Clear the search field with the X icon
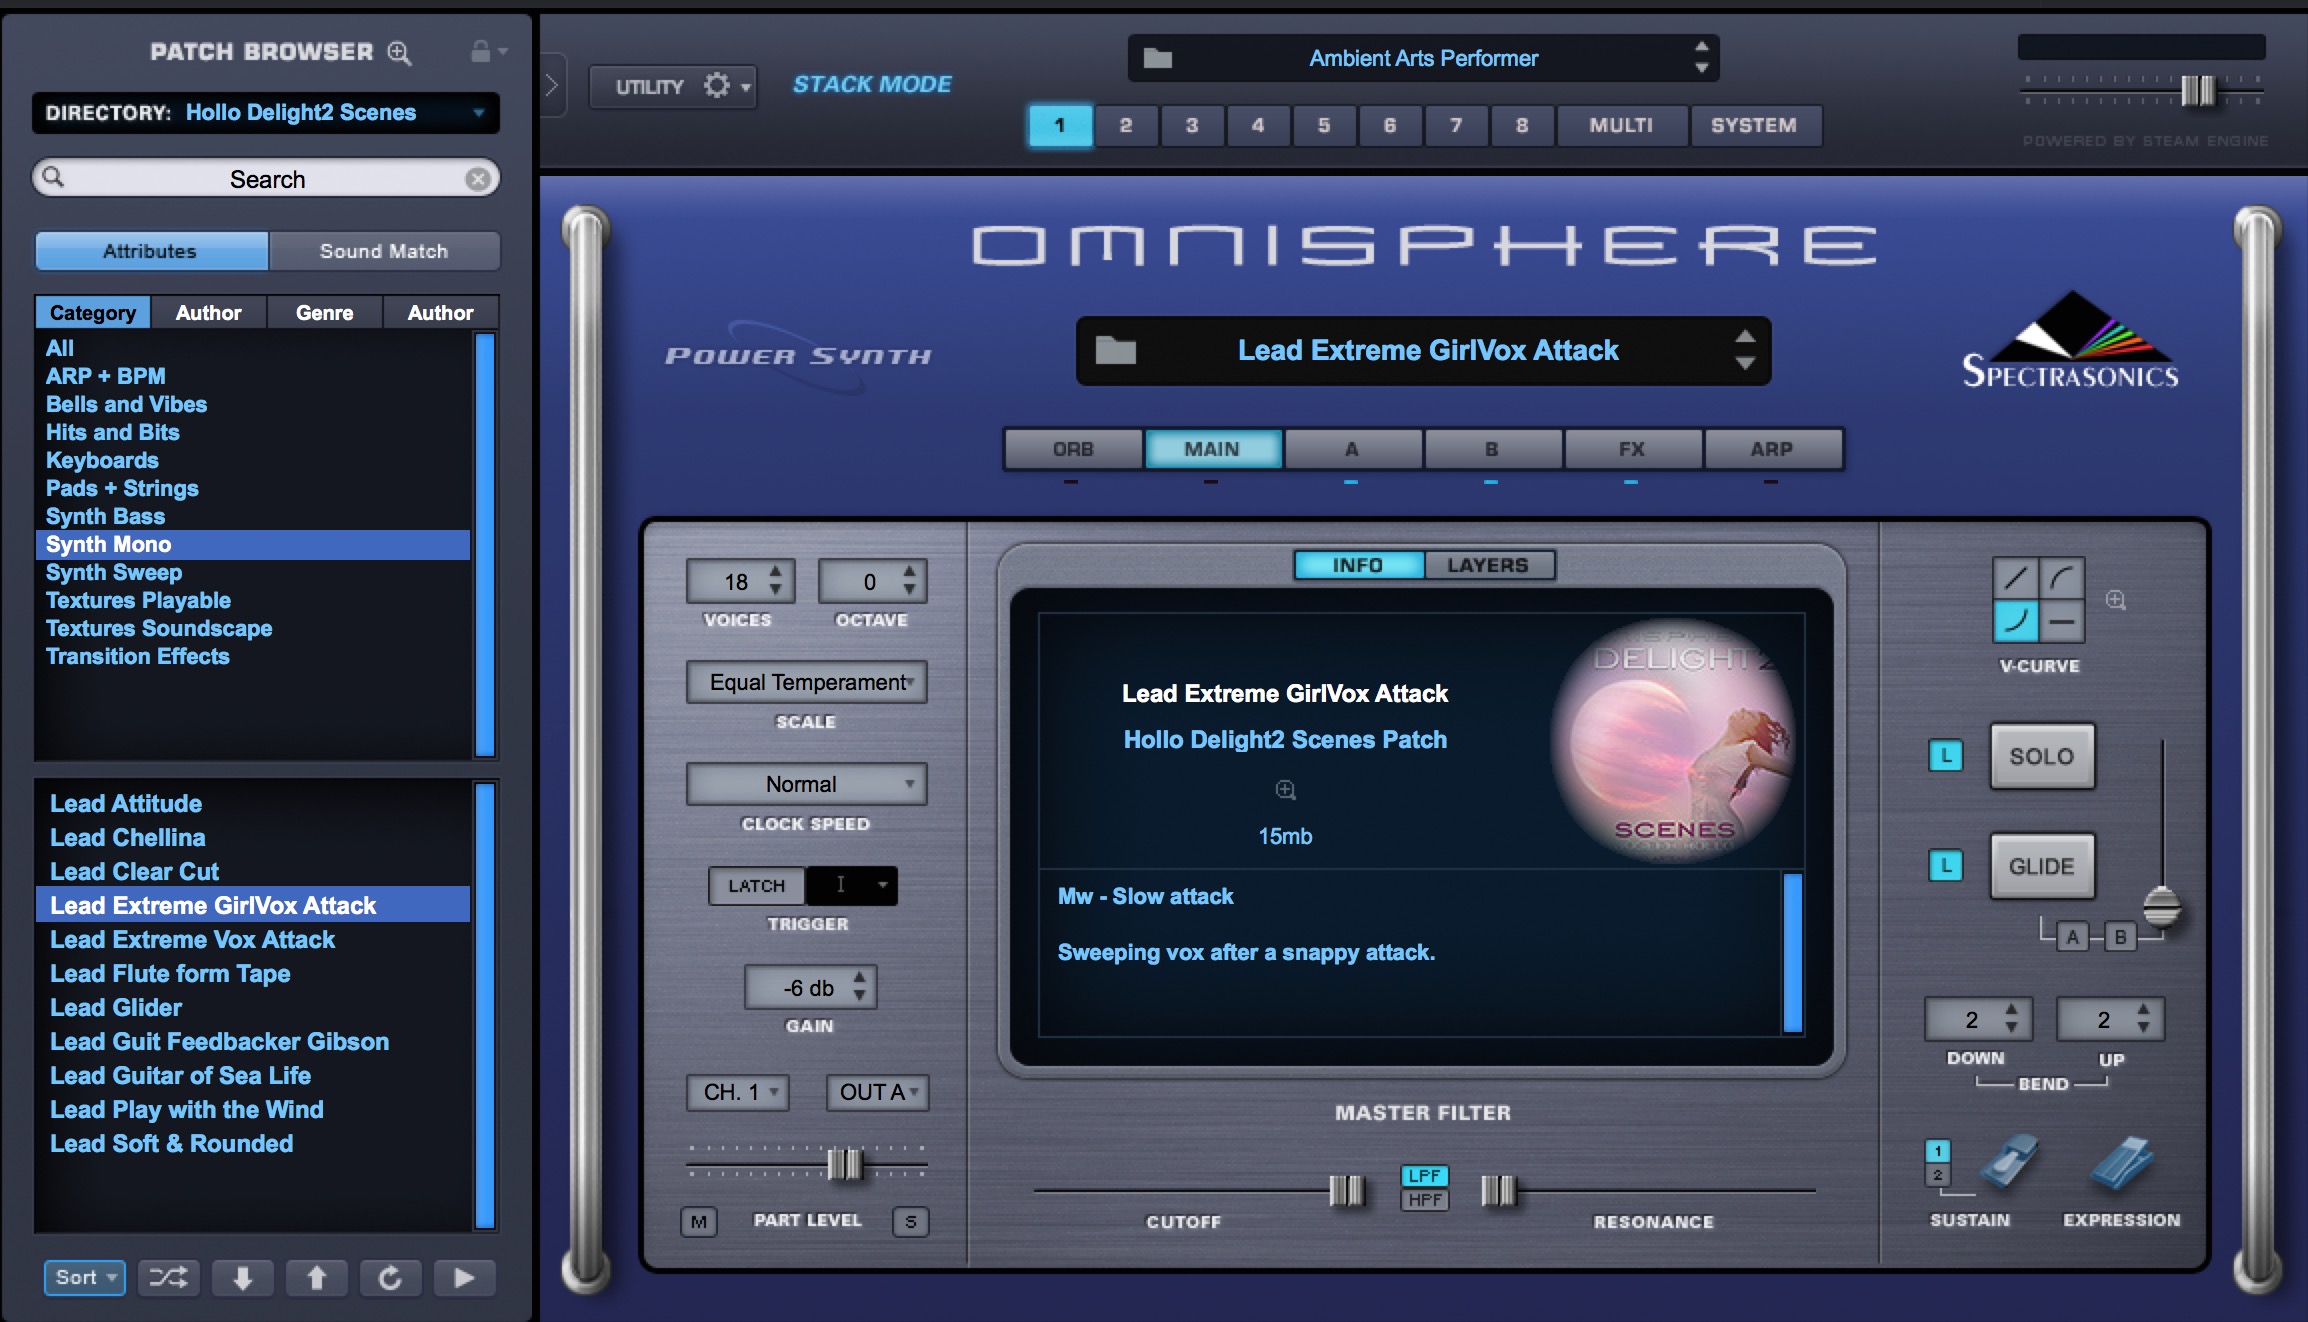The image size is (2308, 1322). pos(478,179)
